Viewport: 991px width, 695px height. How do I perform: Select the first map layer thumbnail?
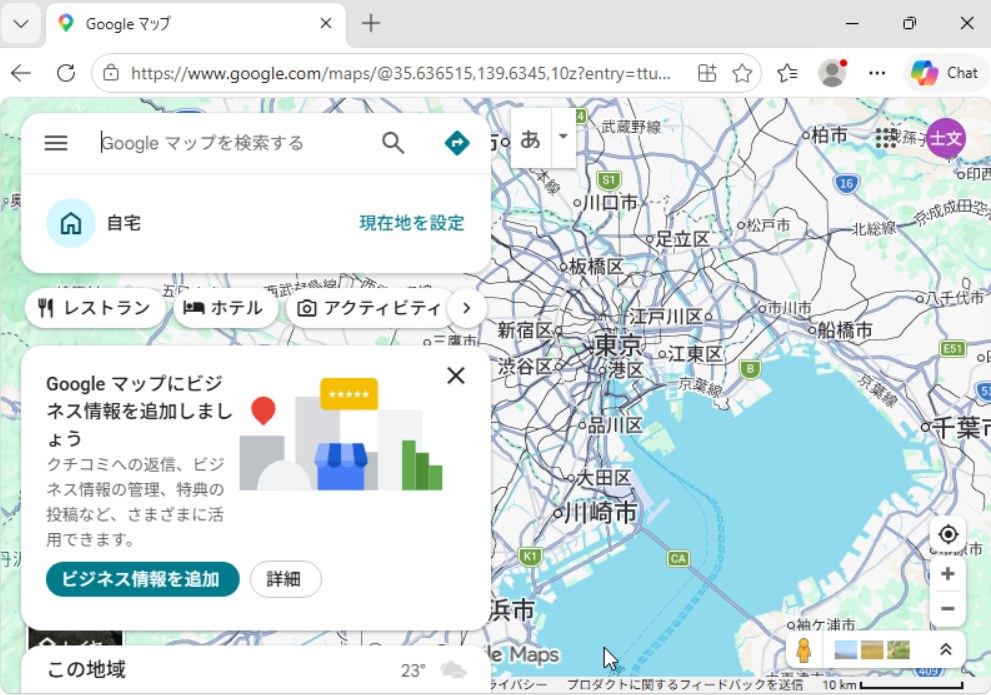pos(846,650)
